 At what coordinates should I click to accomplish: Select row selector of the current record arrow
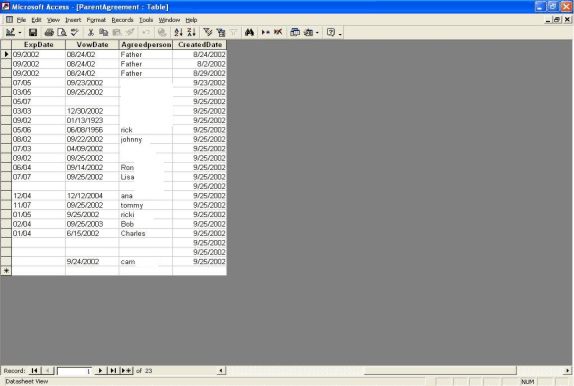pos(6,54)
